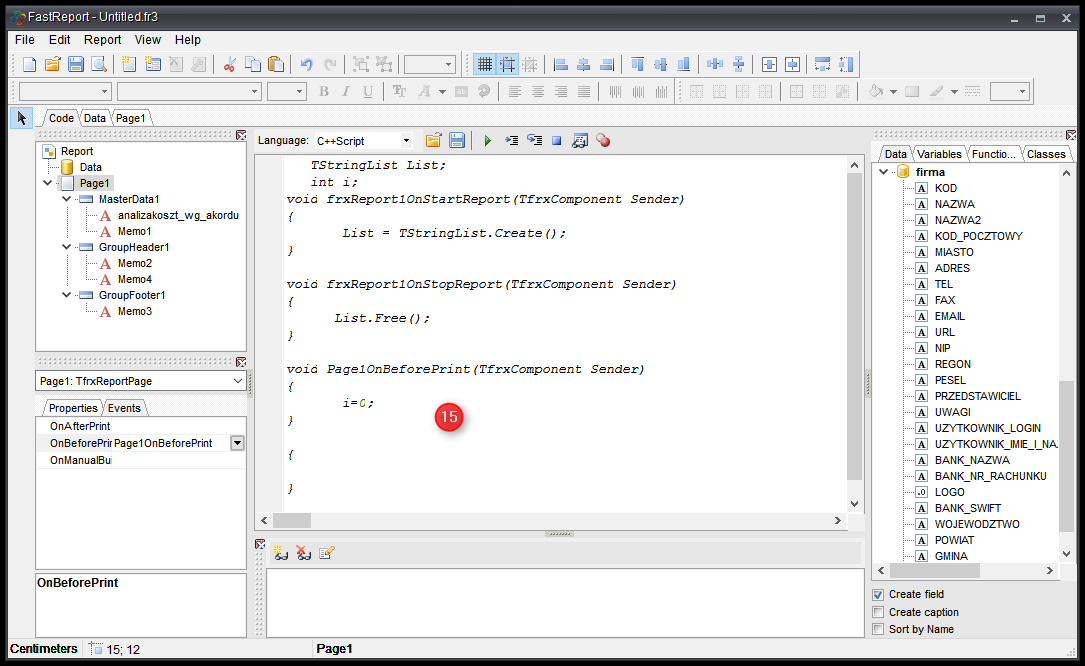The height and width of the screenshot is (666, 1085).
Task: Collapse the MasterData1 tree node
Action: 67,199
